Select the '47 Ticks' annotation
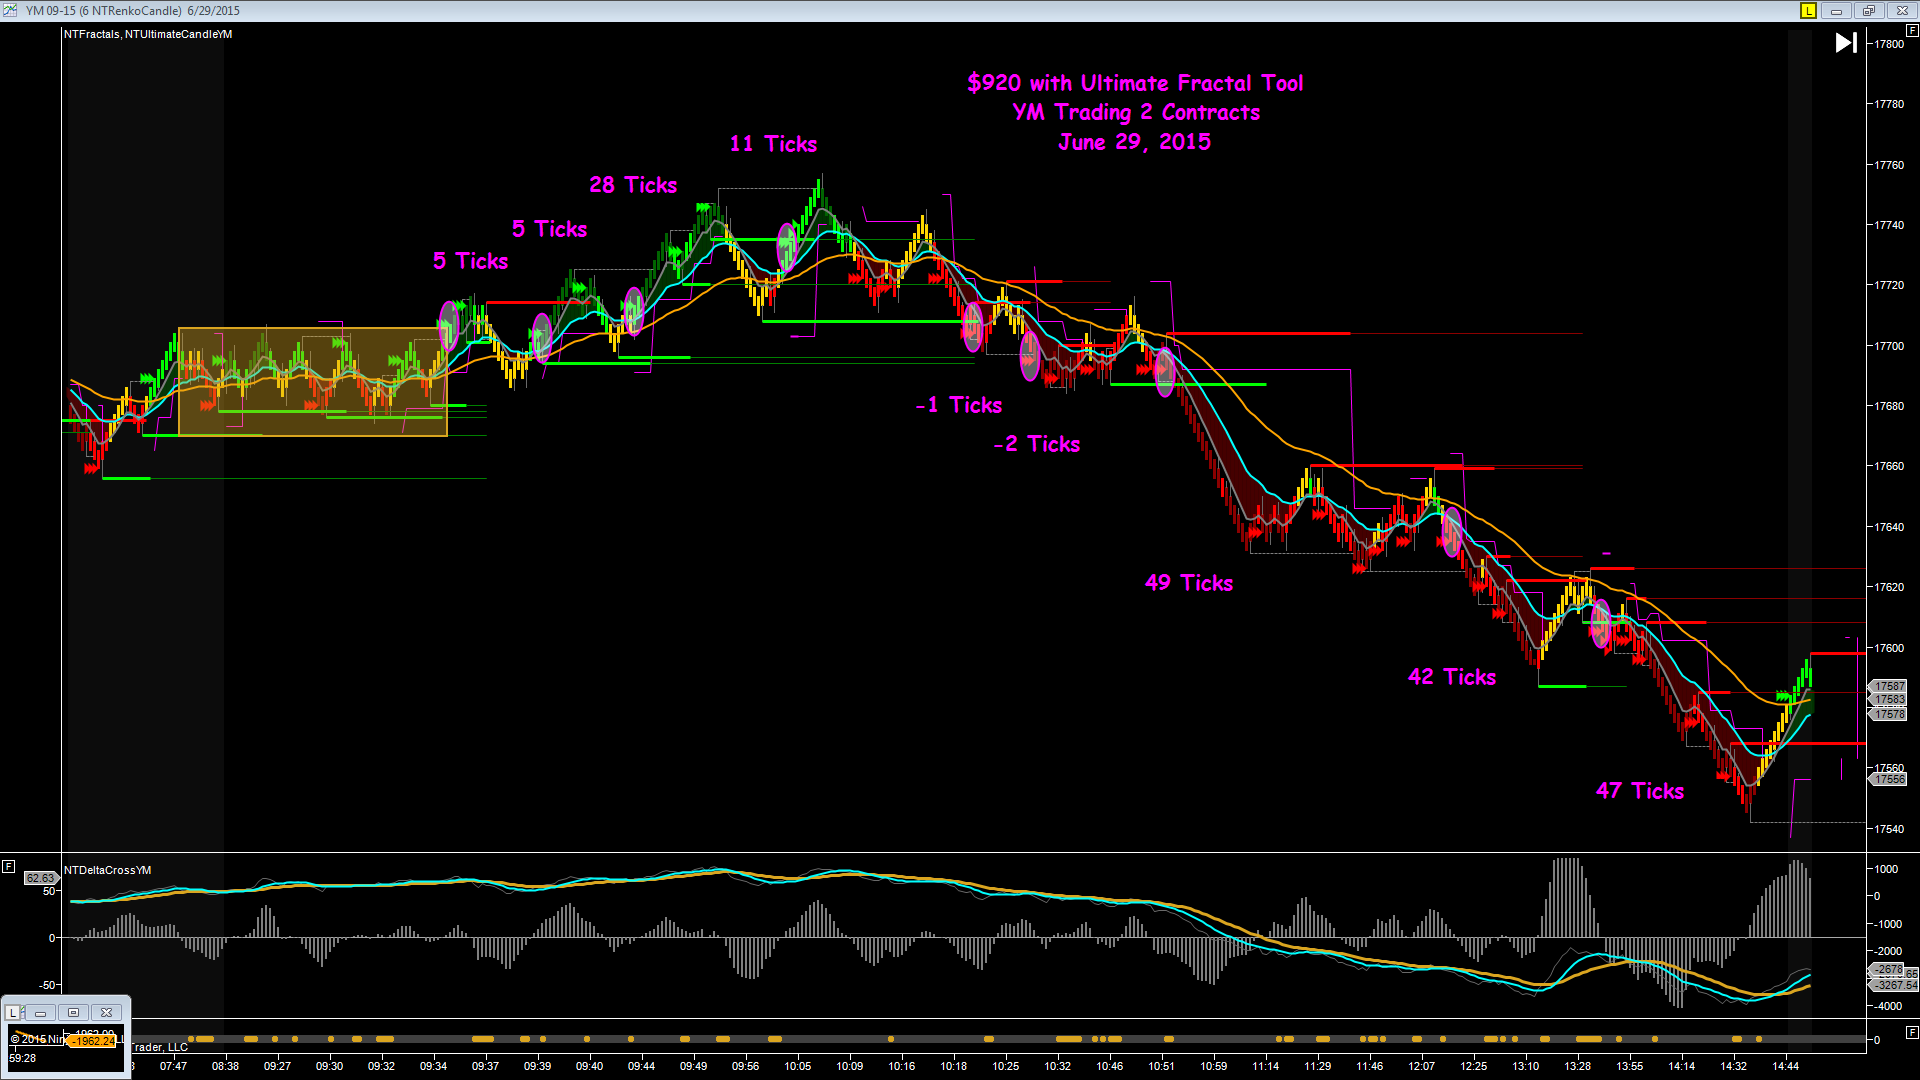 coord(1640,791)
